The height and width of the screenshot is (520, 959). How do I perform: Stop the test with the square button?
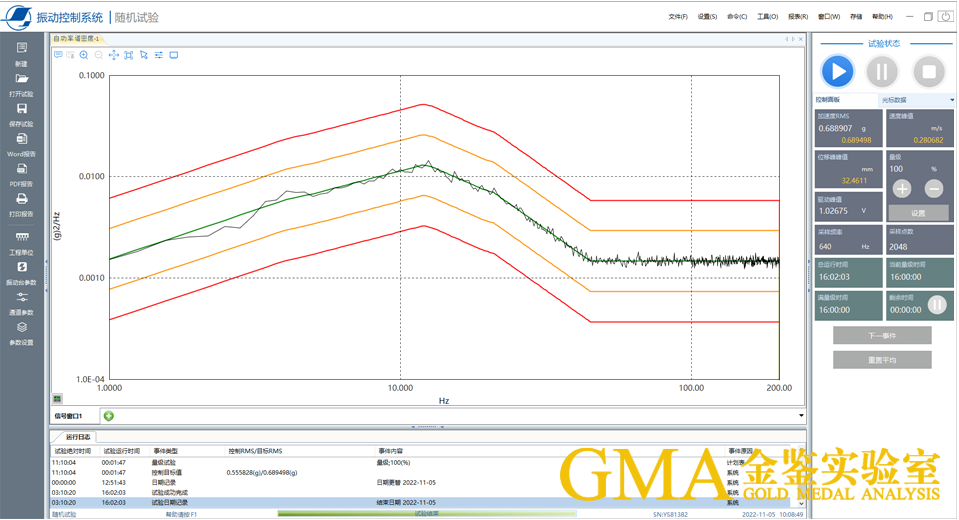point(928,72)
